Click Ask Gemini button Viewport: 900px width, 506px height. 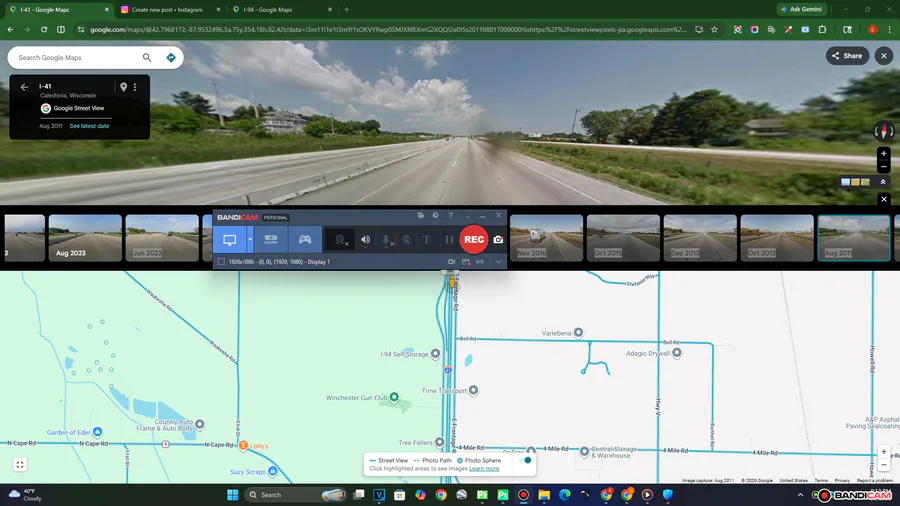click(x=802, y=9)
